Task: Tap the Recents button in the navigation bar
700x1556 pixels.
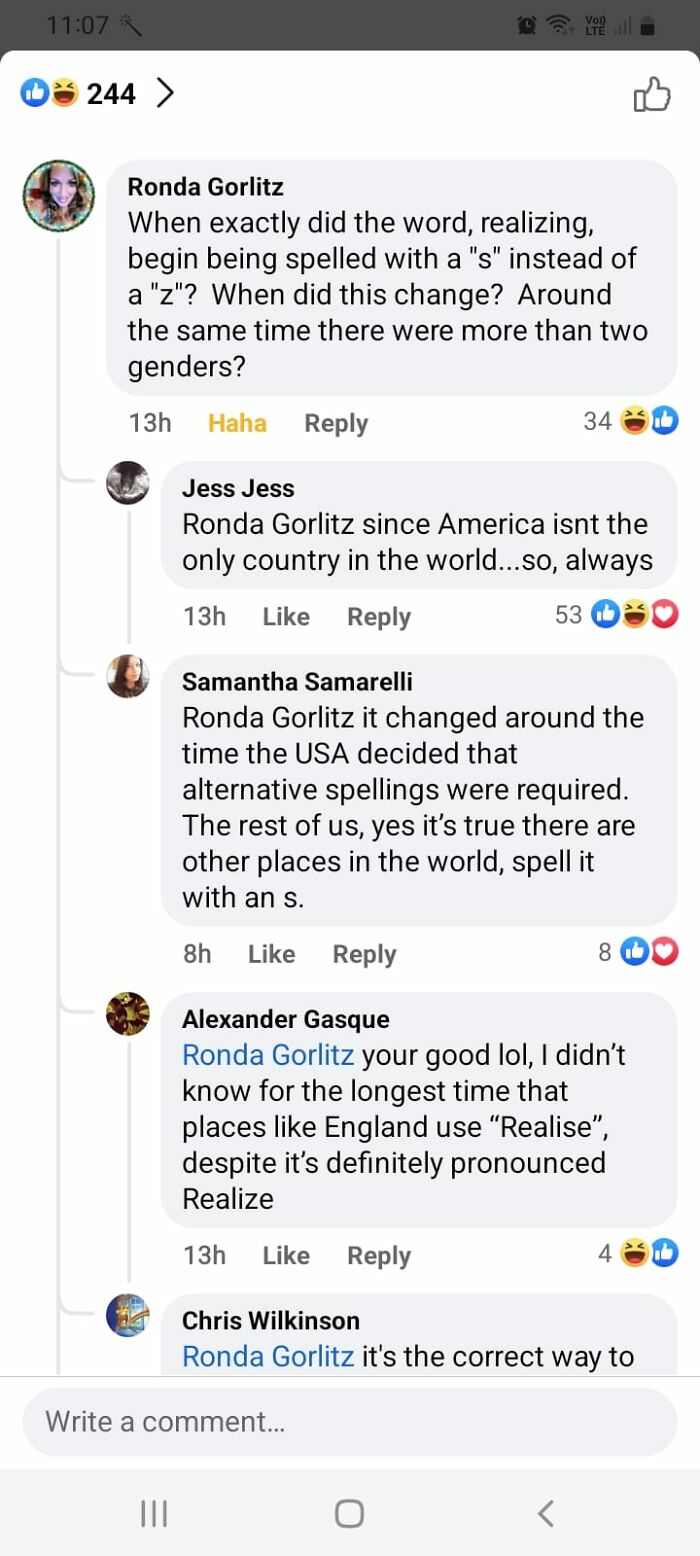Action: point(154,1513)
